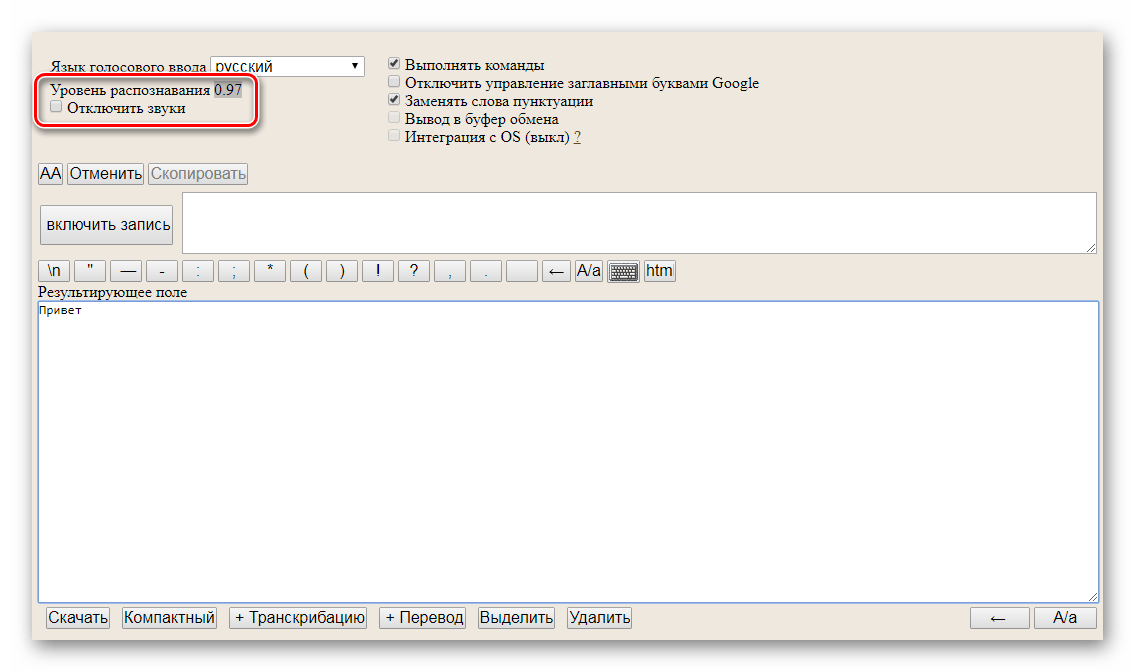1135x672 pixels.
Task: Insert an asterisk with the * button
Action: (x=270, y=271)
